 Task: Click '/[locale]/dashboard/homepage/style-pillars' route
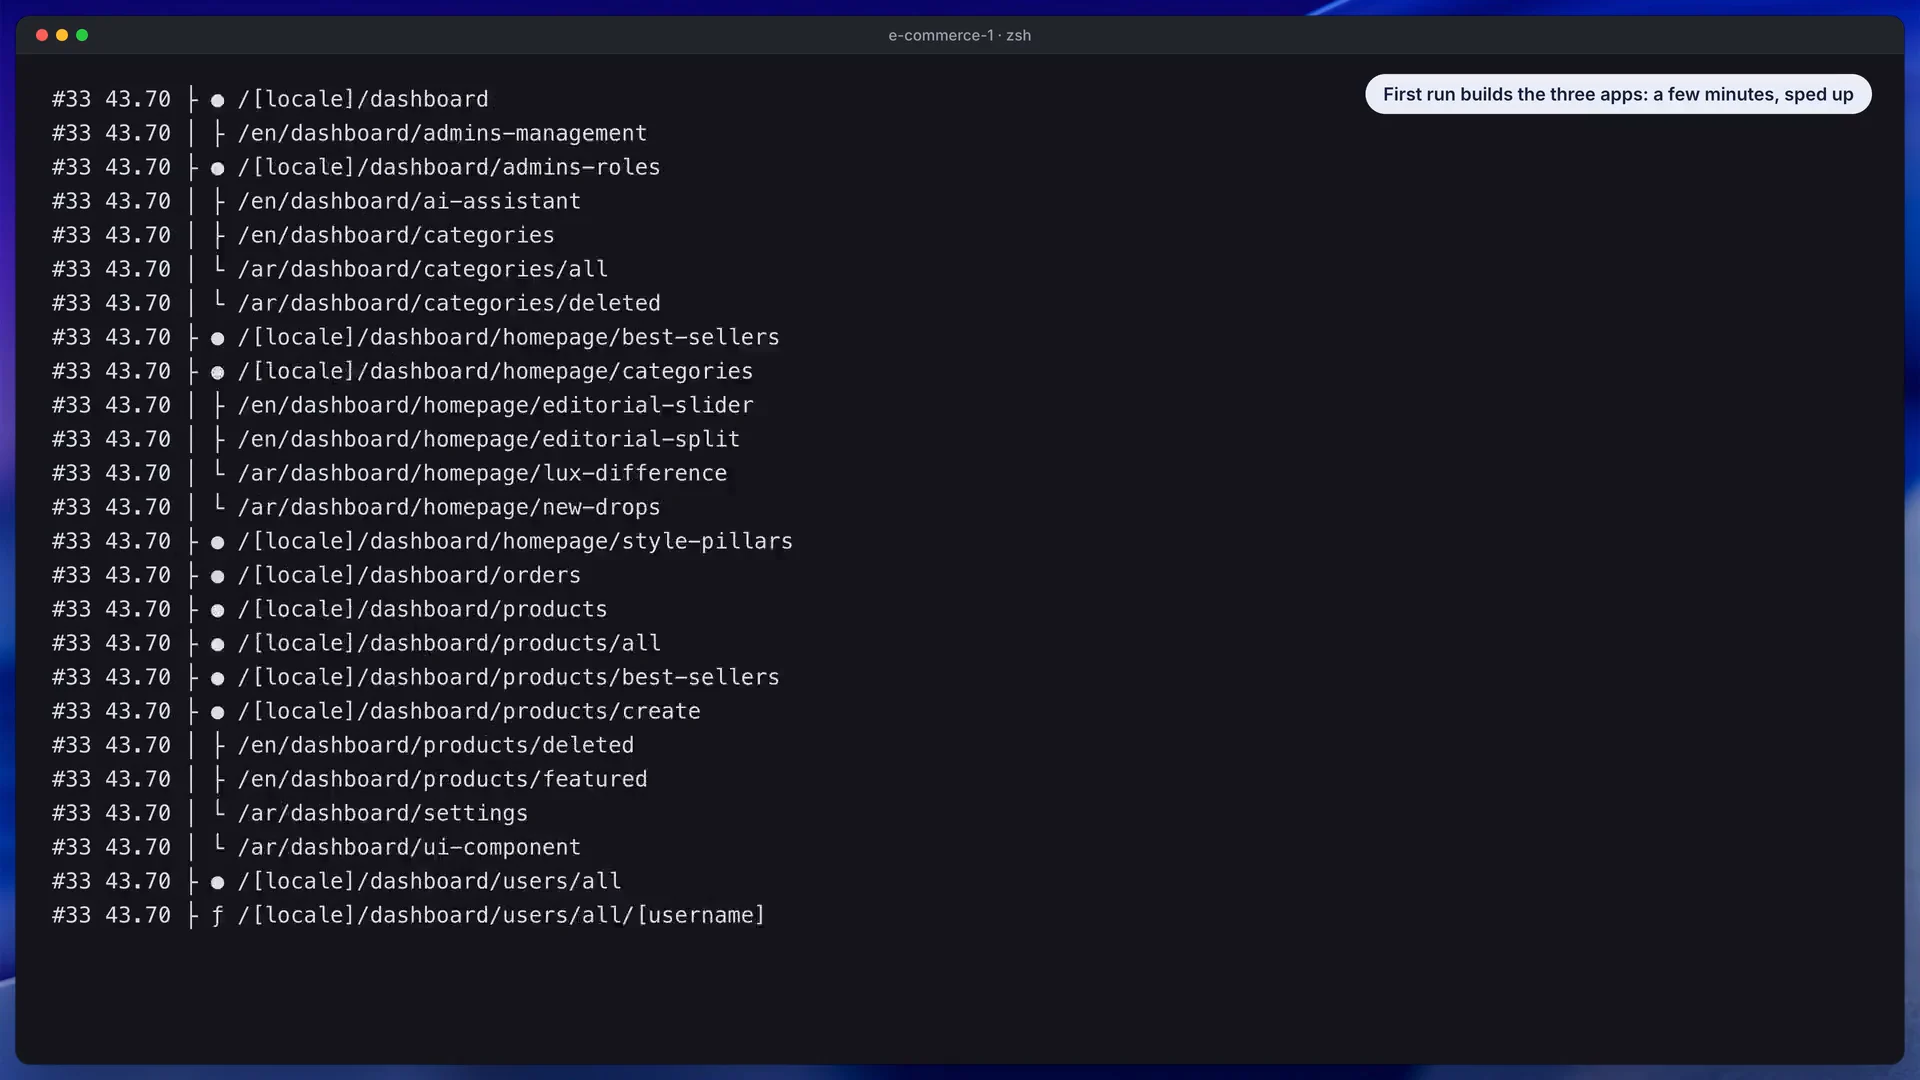pos(515,541)
